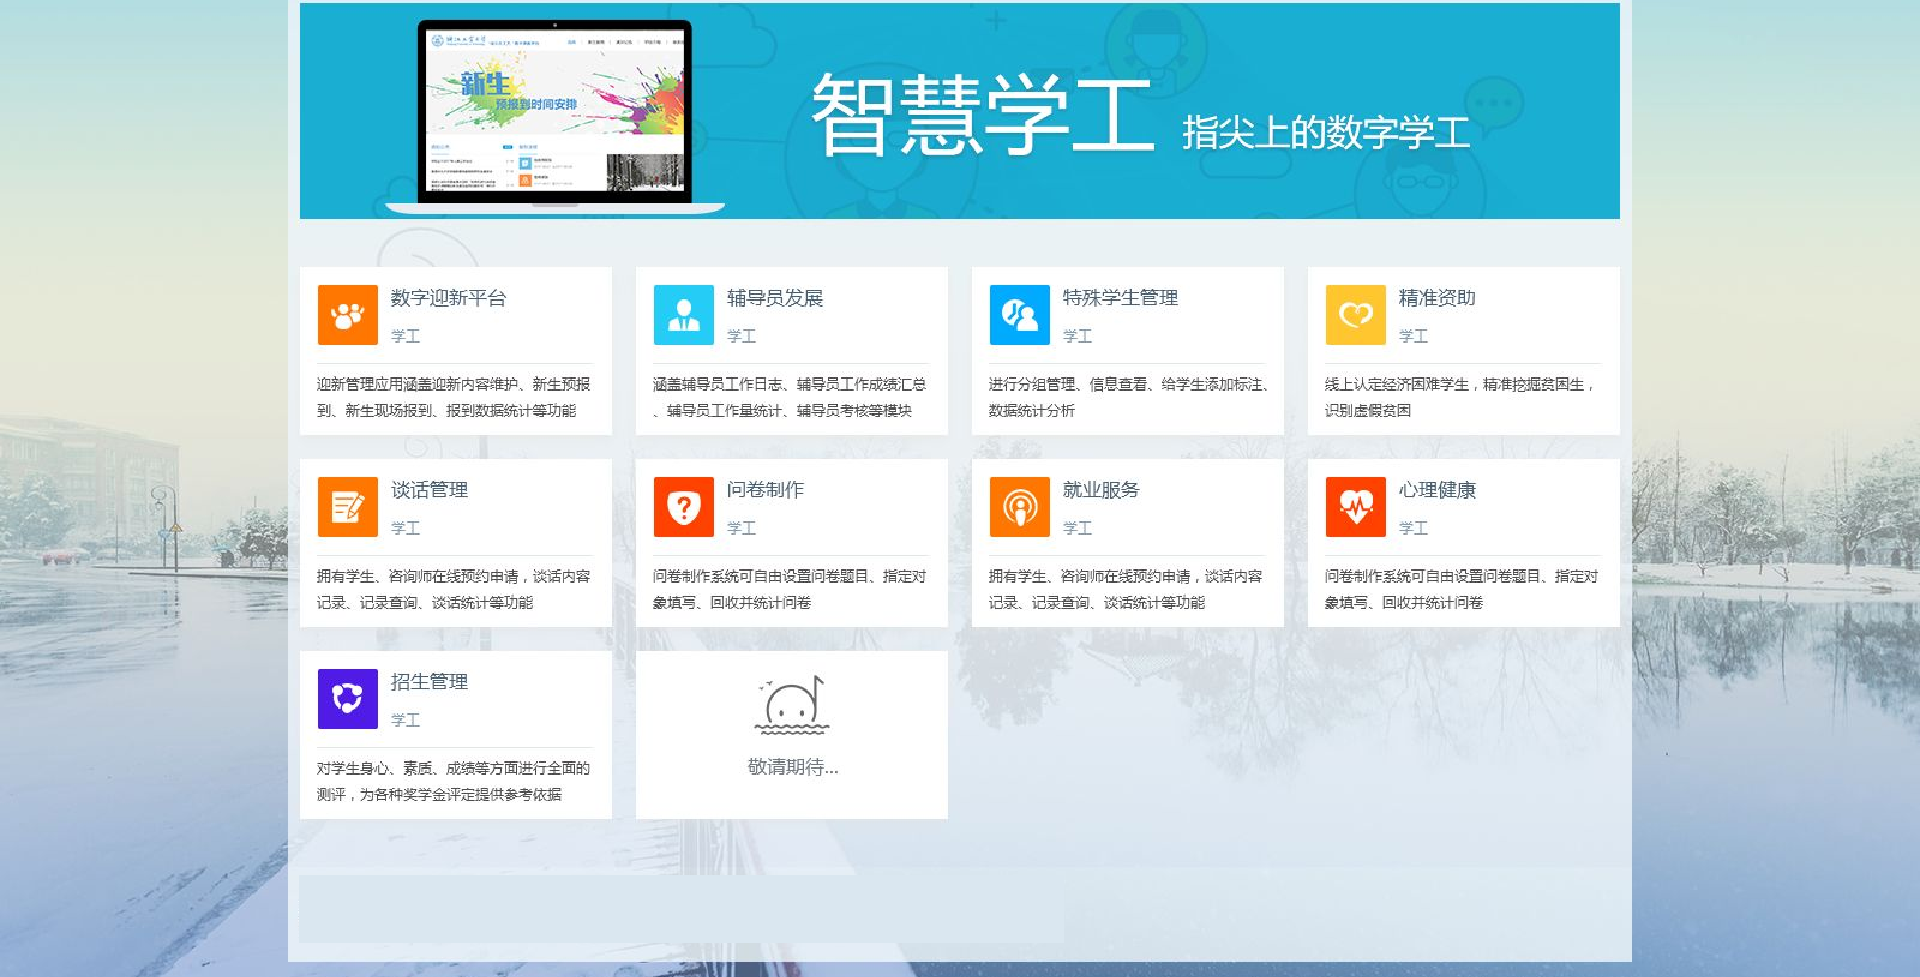Open the 就业服务 title link
Image resolution: width=1920 pixels, height=977 pixels.
coord(1101,490)
